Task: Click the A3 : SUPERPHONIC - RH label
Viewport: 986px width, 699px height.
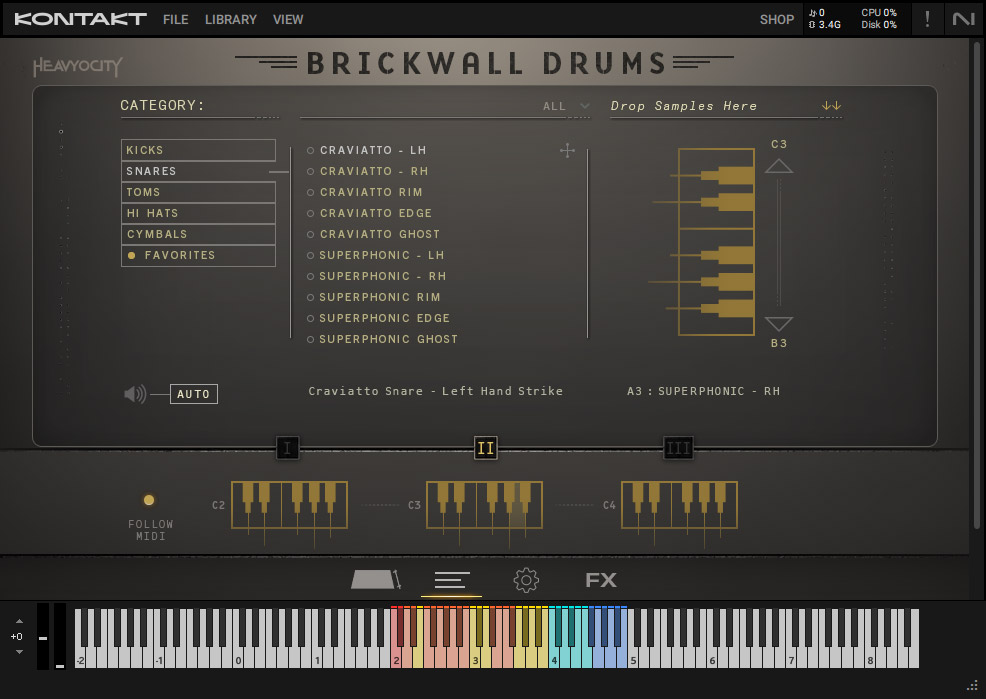Action: 703,392
